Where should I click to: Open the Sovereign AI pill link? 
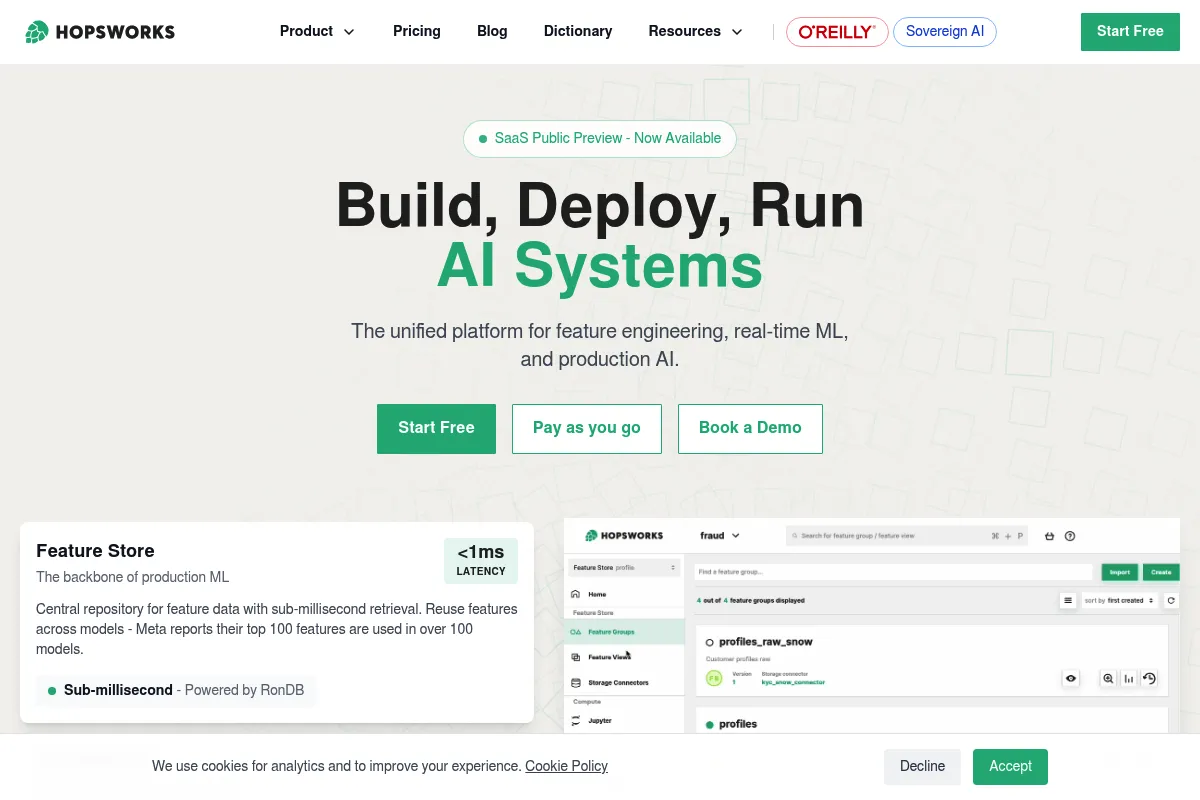(945, 32)
